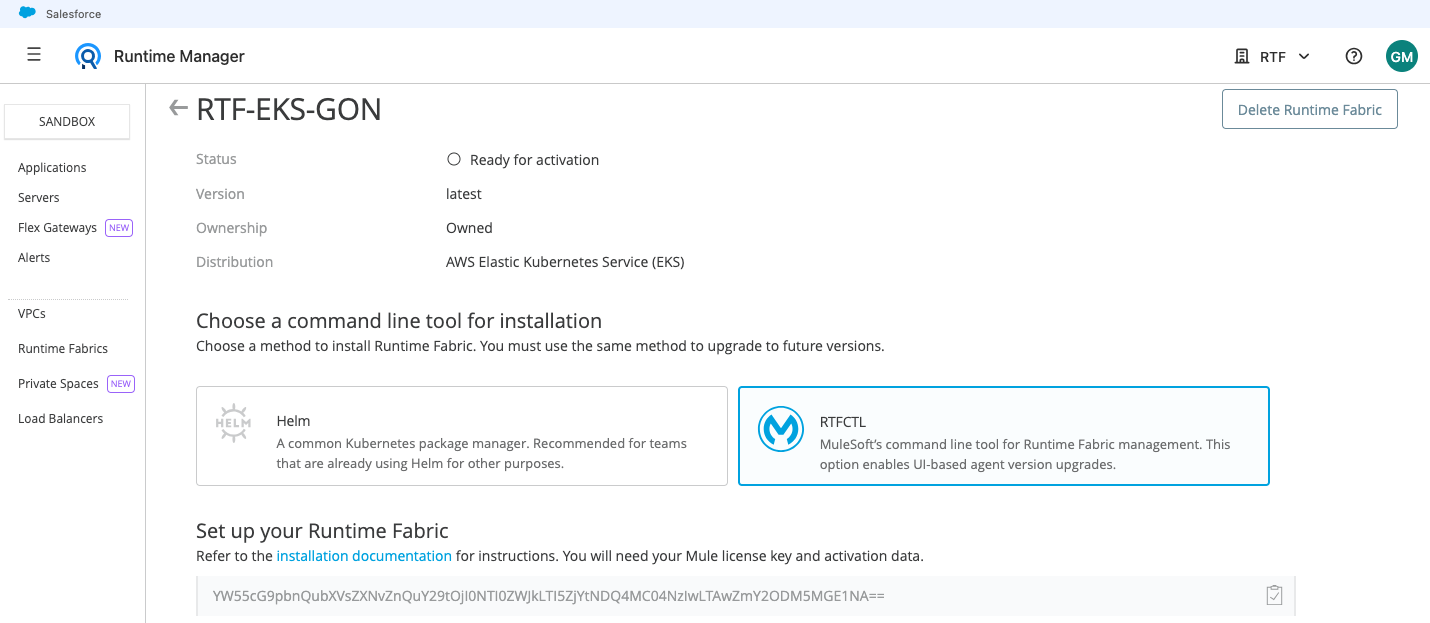Open the hamburger navigation menu
The height and width of the screenshot is (623, 1430).
pos(34,55)
